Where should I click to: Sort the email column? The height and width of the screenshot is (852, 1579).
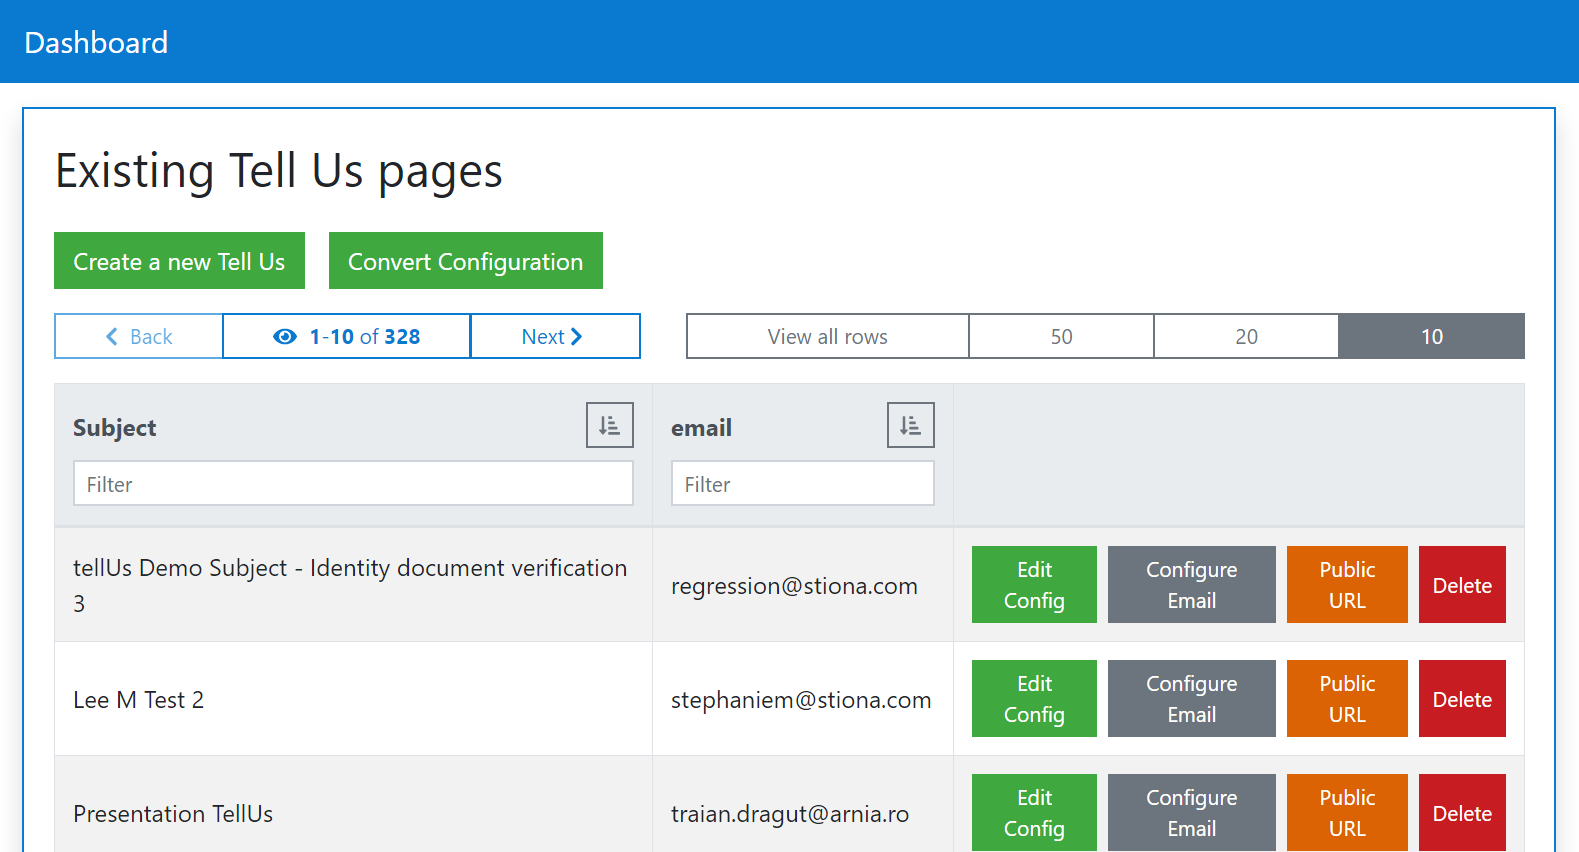tap(910, 426)
